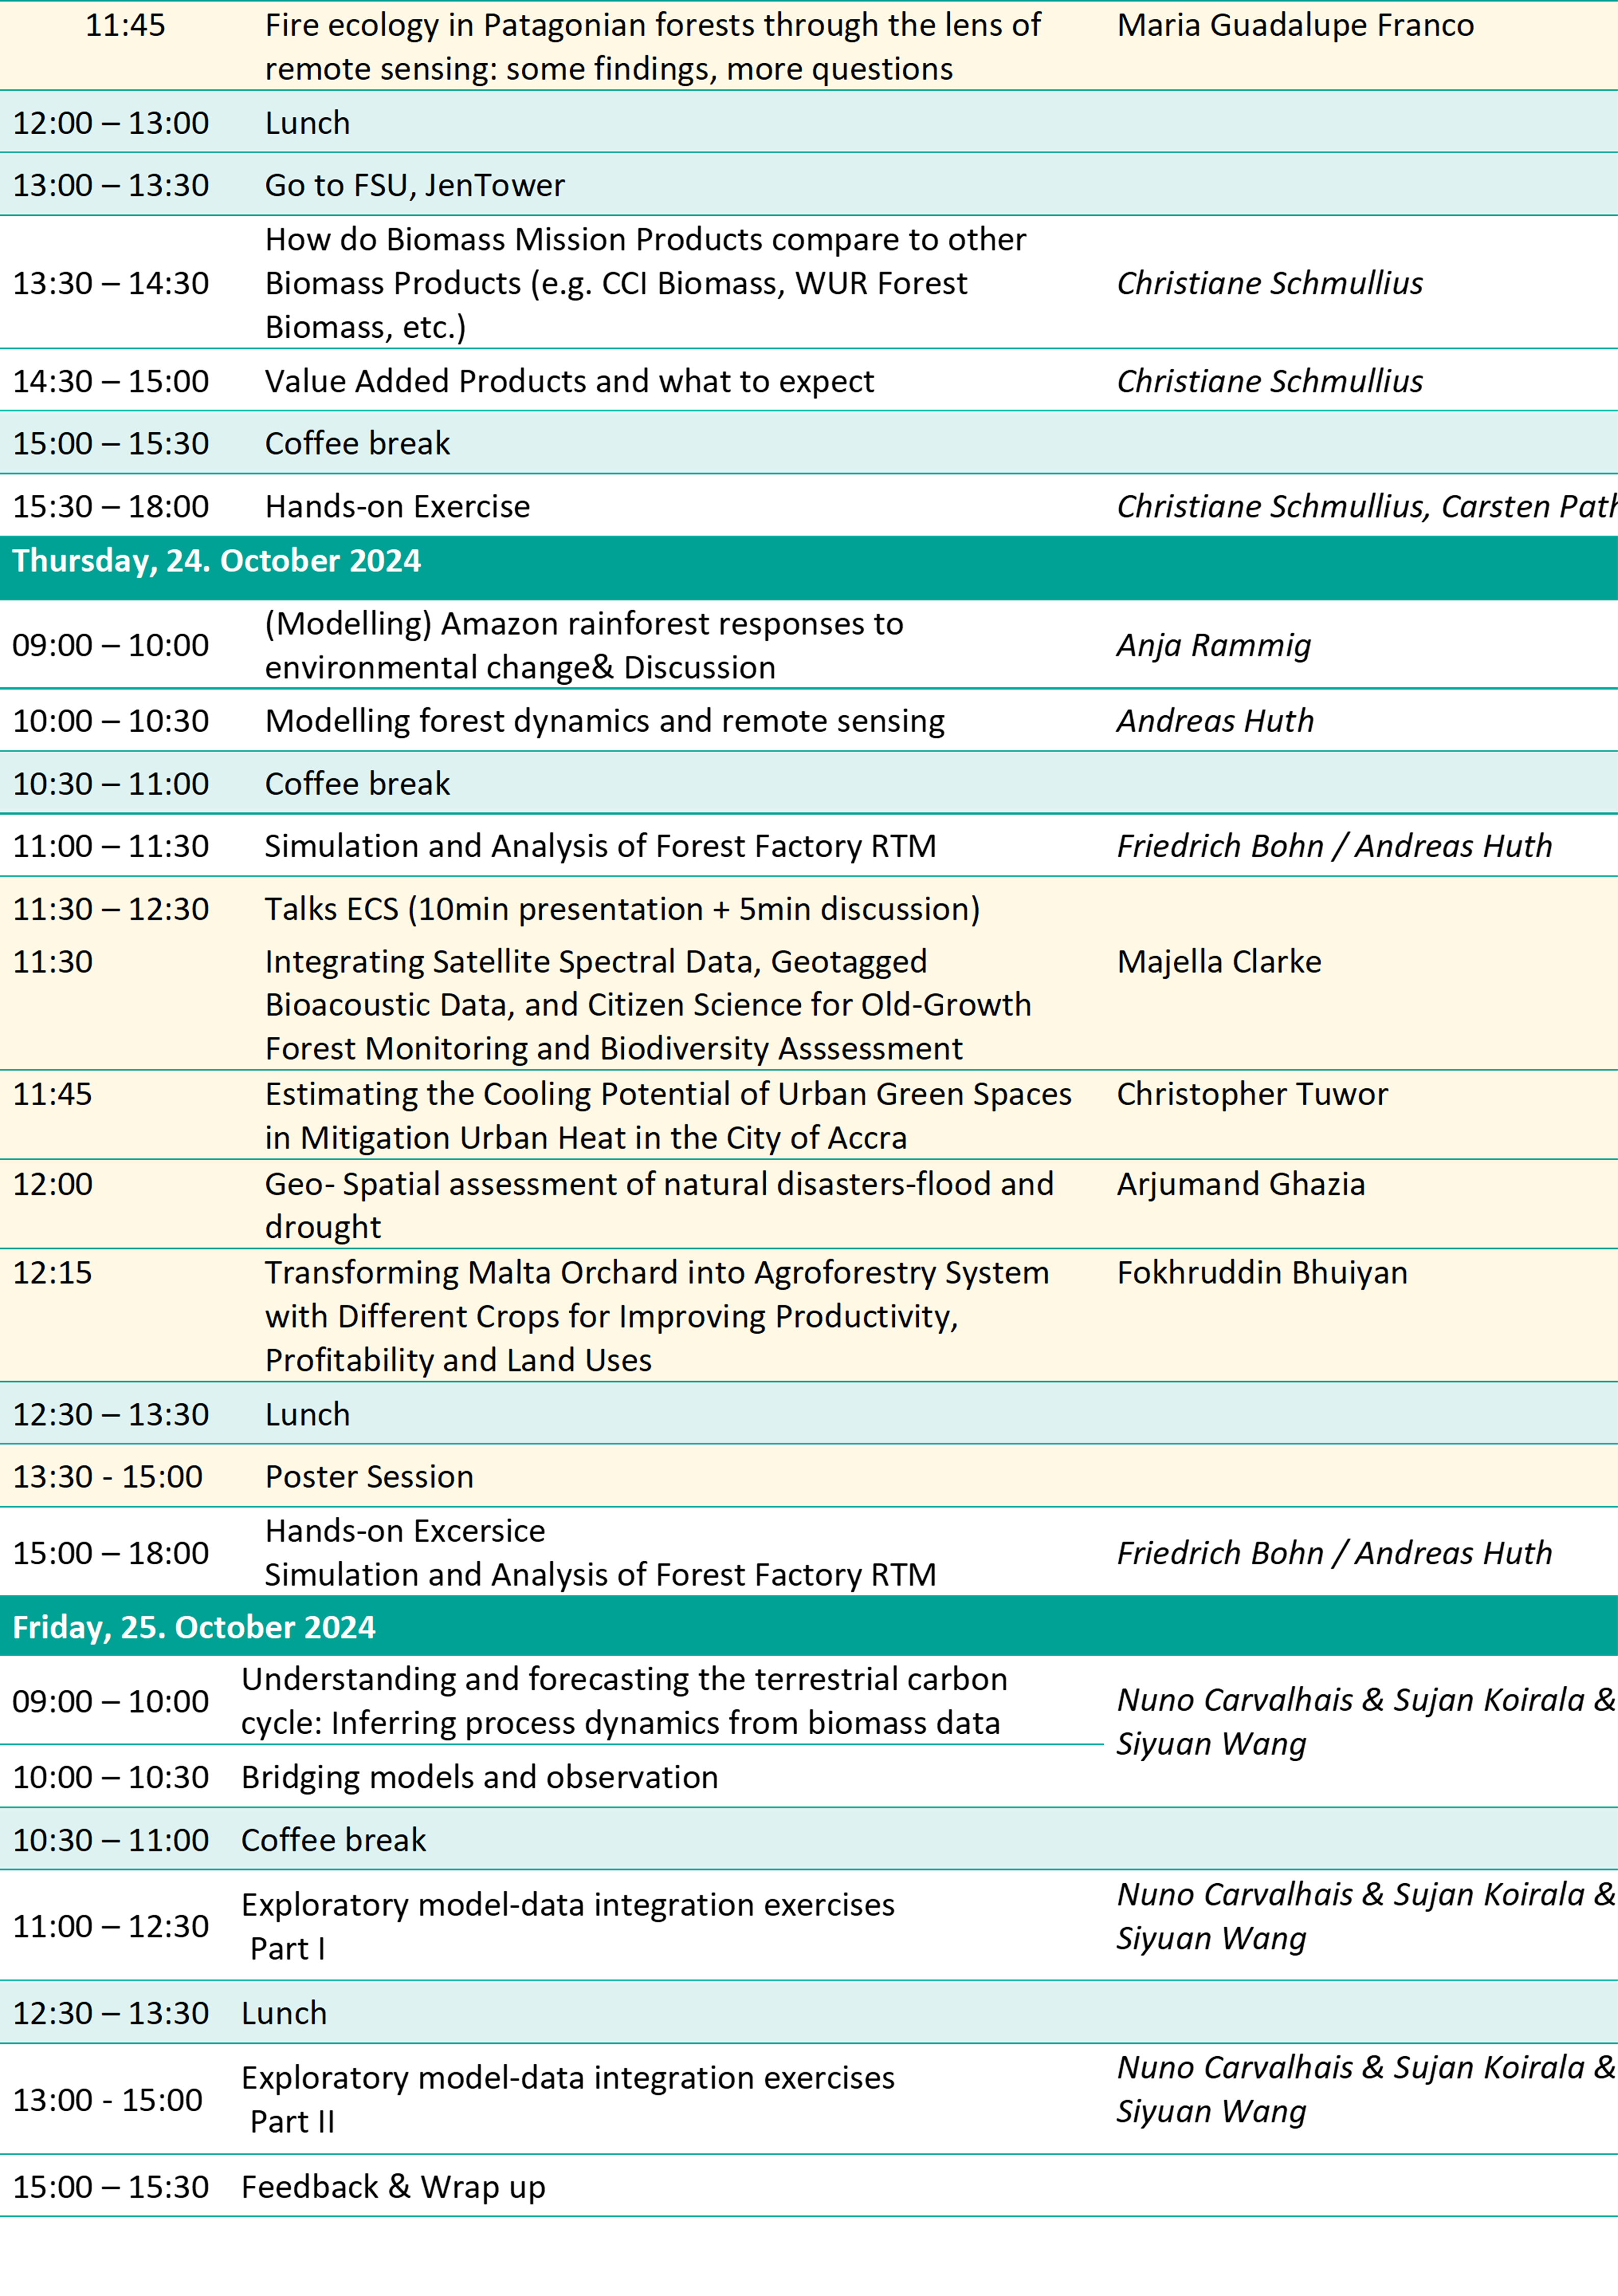Click speaker name Christopher Tuwor
The width and height of the screenshot is (1618, 2296).
pos(1251,1094)
